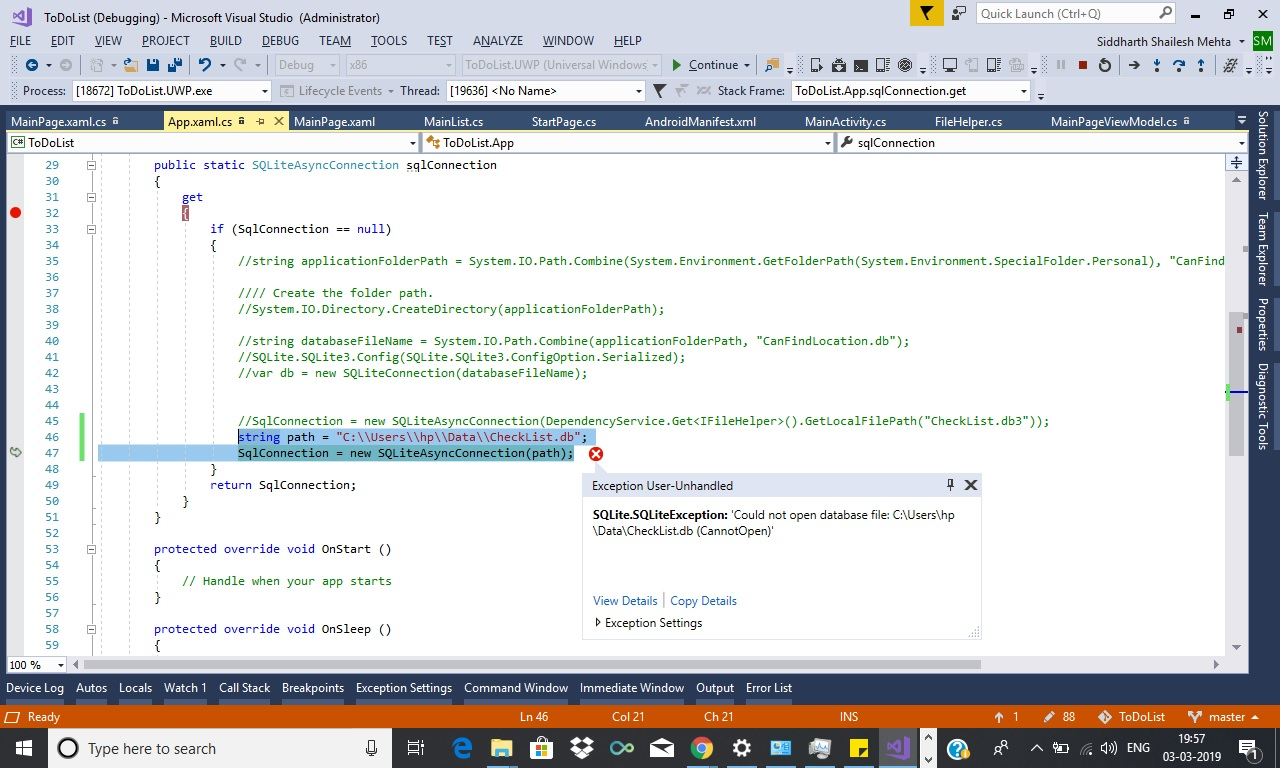
Task: Open the DEBUG menu
Action: [x=280, y=41]
